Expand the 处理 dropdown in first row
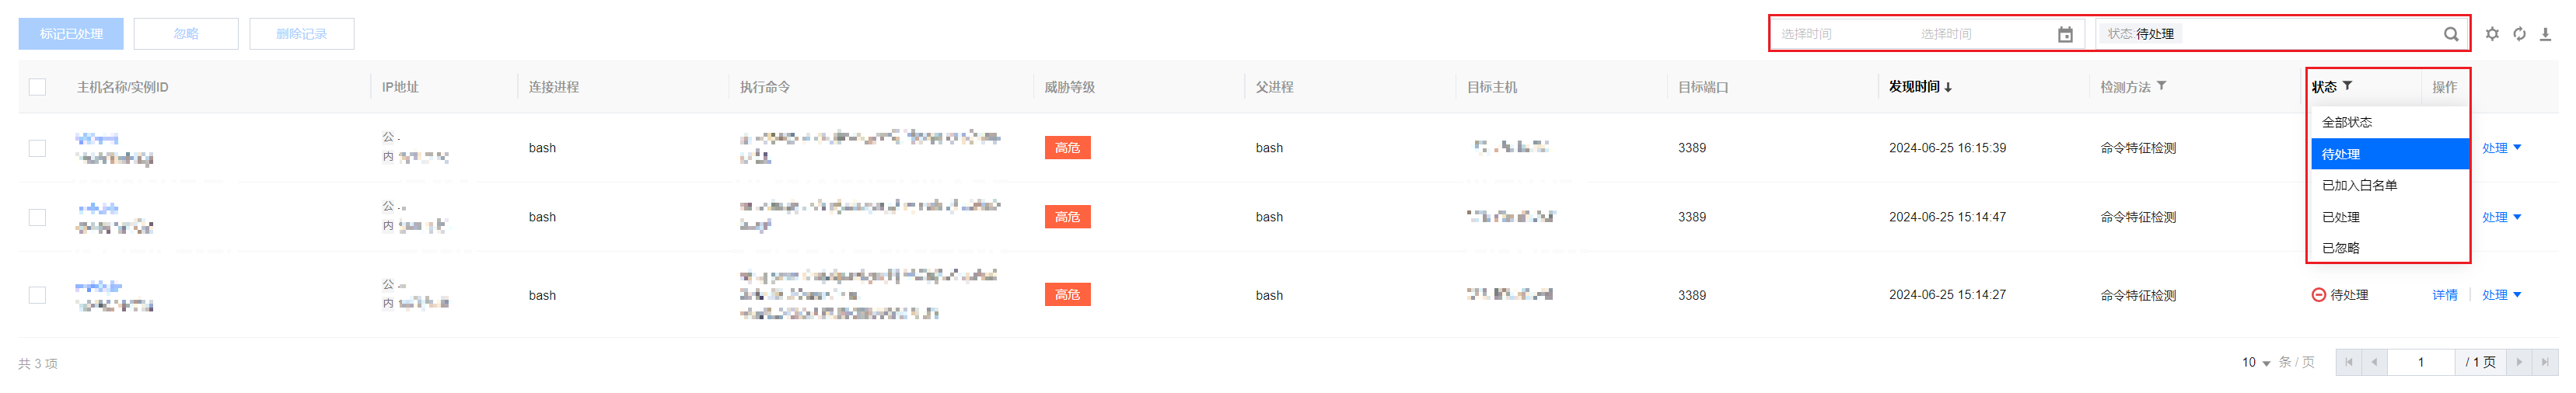The height and width of the screenshot is (393, 2576). pyautogui.click(x=2501, y=148)
